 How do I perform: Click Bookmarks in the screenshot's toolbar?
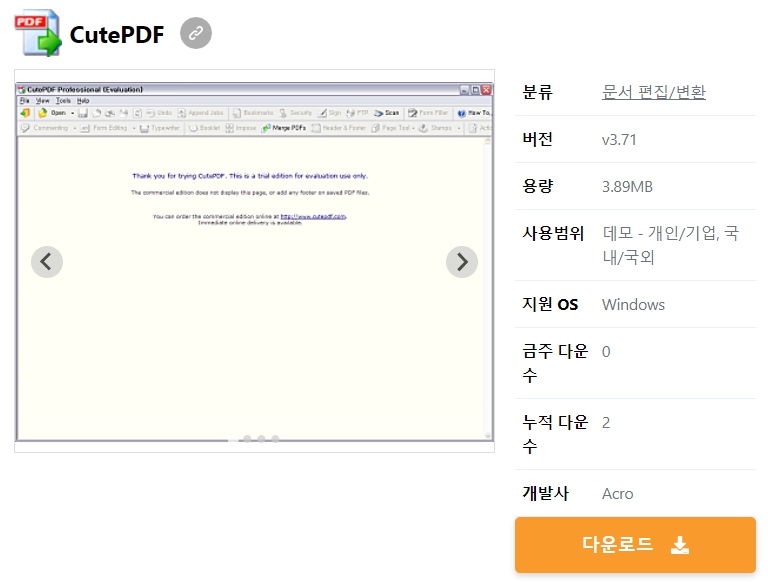coord(253,113)
